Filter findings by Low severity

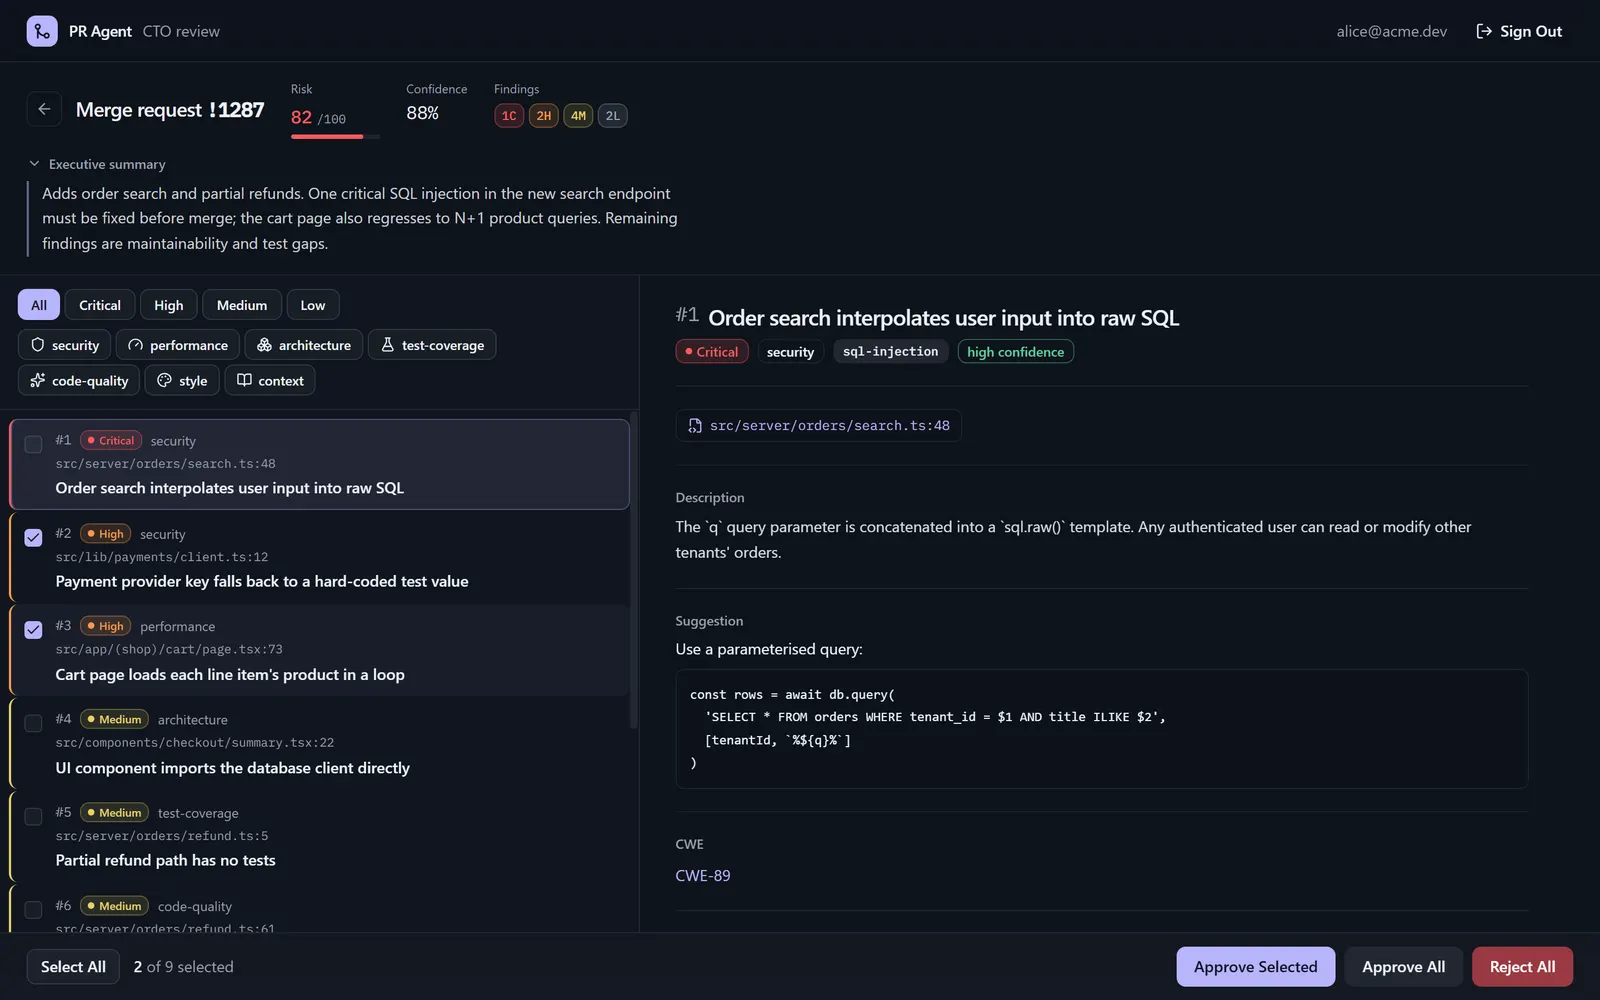pyautogui.click(x=313, y=305)
